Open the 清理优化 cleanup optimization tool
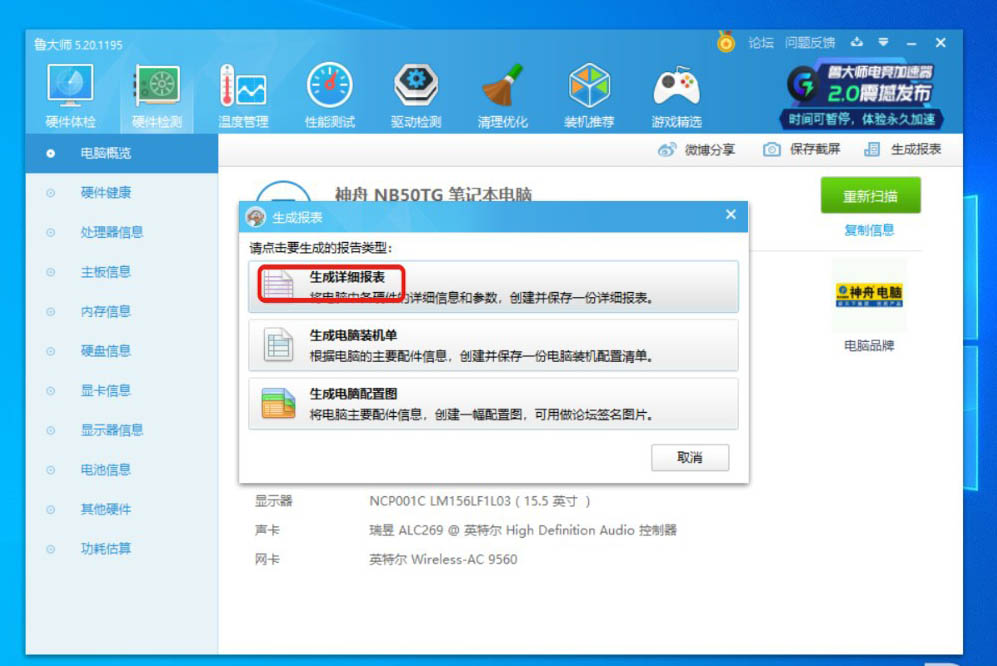Viewport: 997px width, 666px height. coord(504,95)
